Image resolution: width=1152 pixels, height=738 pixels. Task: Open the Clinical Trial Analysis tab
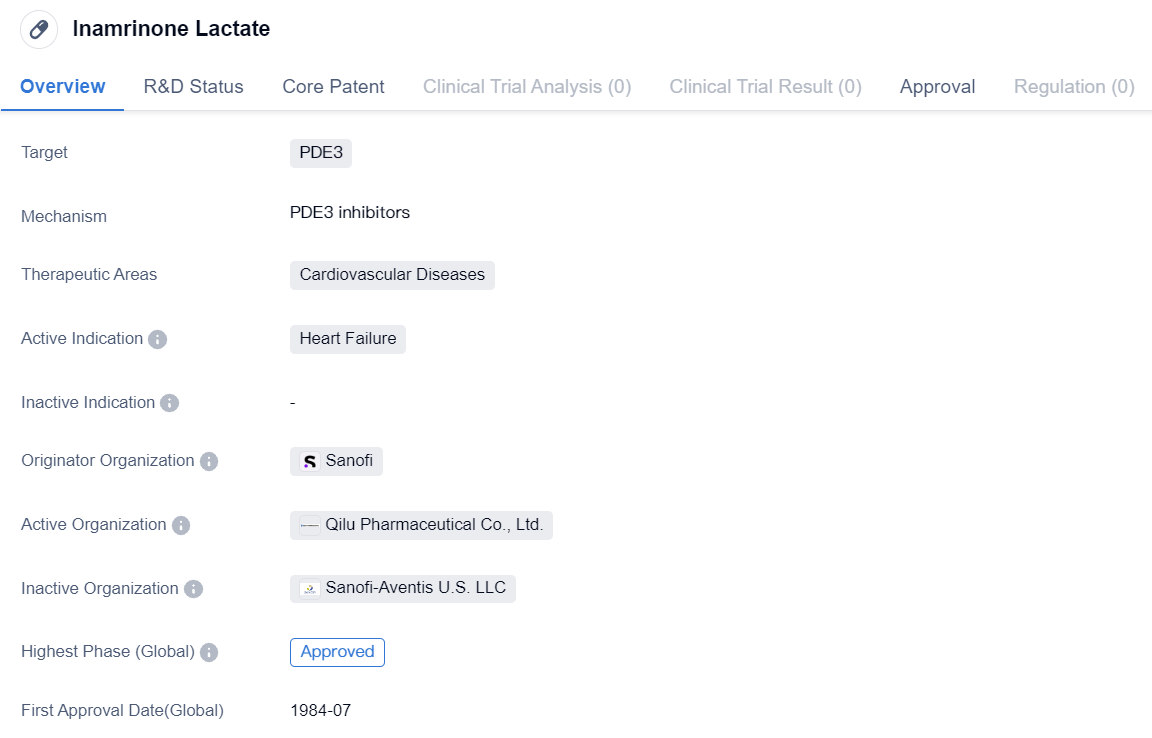527,87
